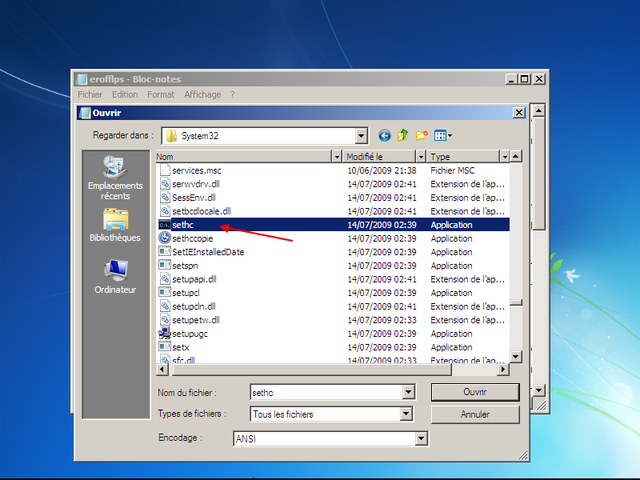Select the setspn application icon
The image size is (640, 480).
point(164,265)
